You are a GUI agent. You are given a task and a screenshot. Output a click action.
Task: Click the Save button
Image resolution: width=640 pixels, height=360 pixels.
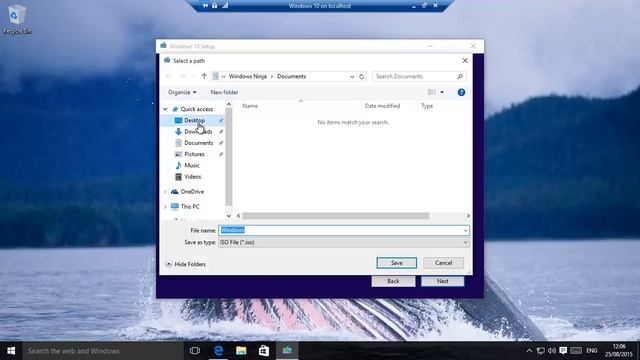(397, 263)
